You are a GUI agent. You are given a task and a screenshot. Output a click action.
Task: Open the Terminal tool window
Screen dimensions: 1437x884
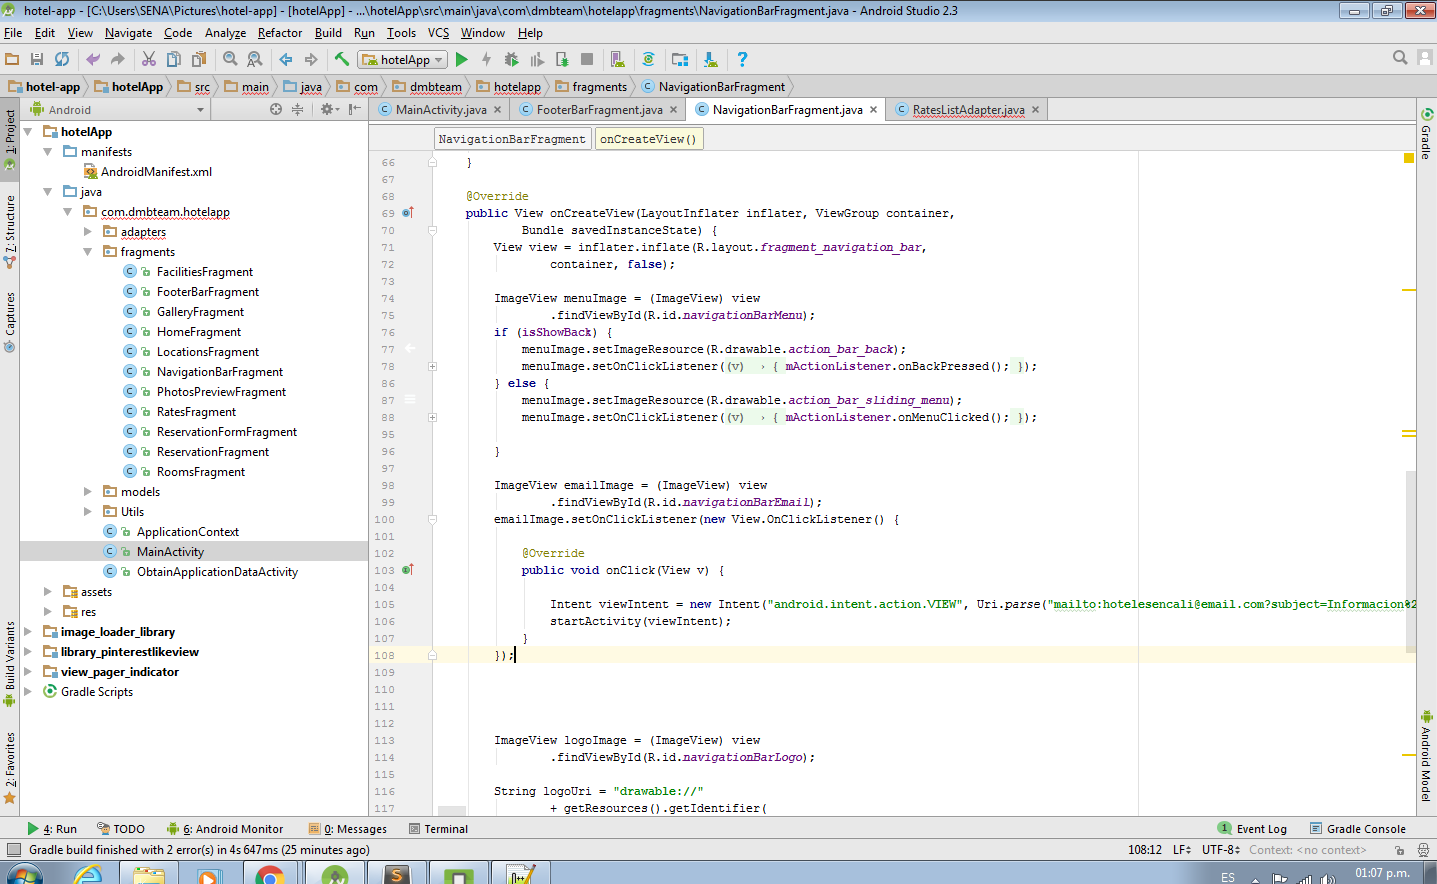438,829
